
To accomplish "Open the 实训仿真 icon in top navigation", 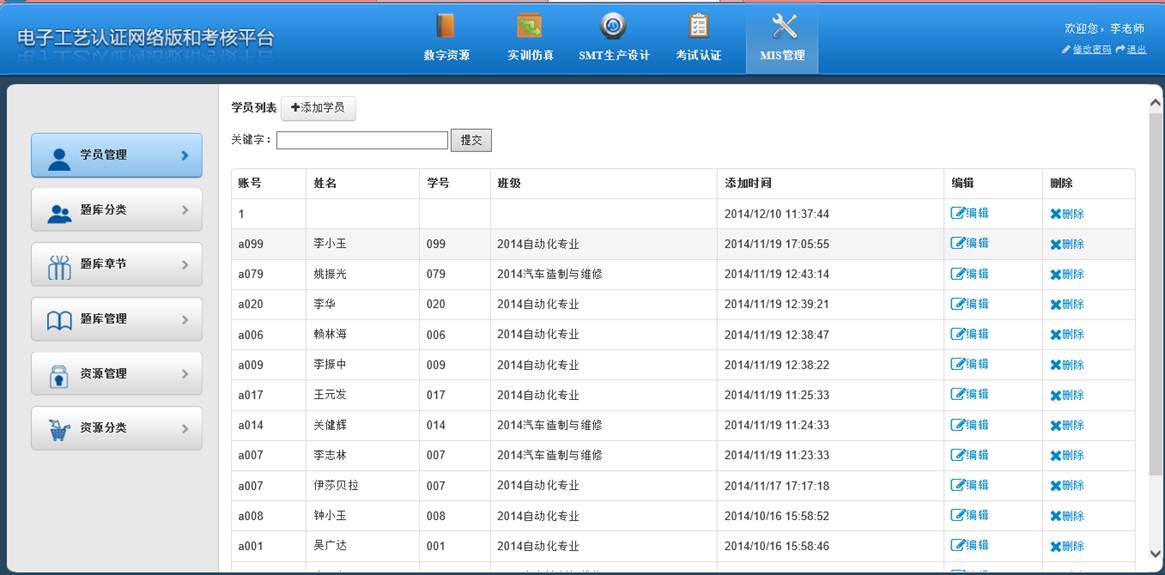I will [529, 26].
